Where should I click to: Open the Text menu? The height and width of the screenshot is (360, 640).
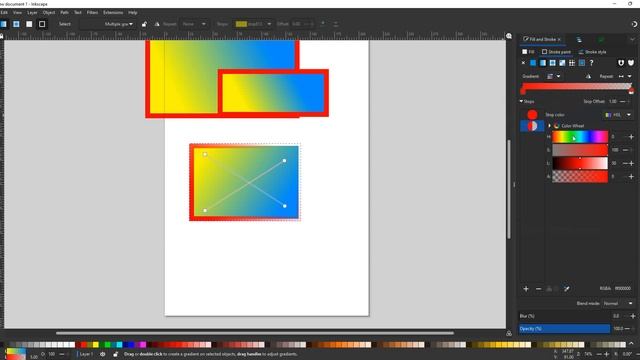point(78,13)
